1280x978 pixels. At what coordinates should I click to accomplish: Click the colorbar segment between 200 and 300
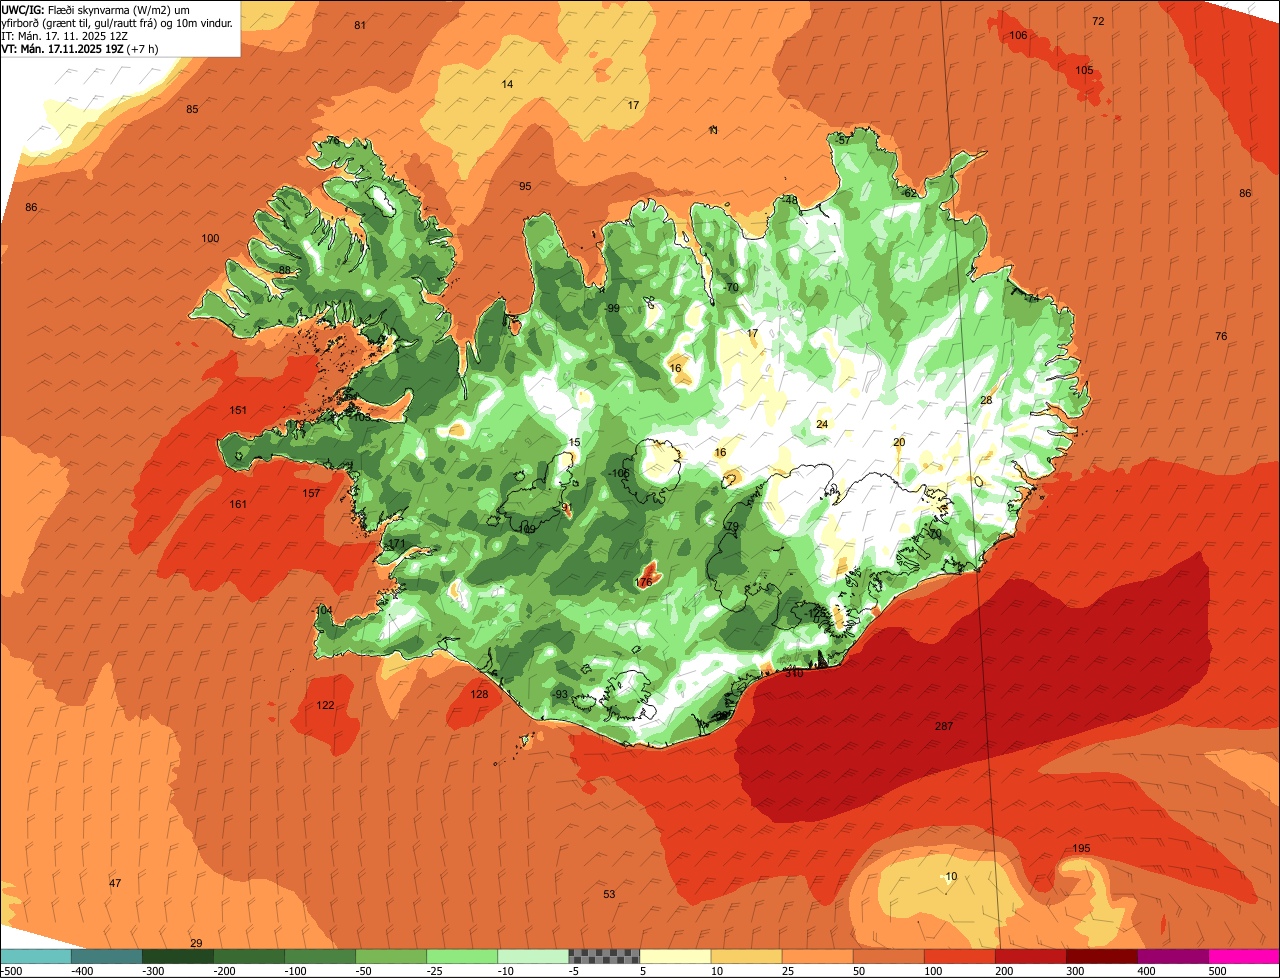tap(1031, 955)
